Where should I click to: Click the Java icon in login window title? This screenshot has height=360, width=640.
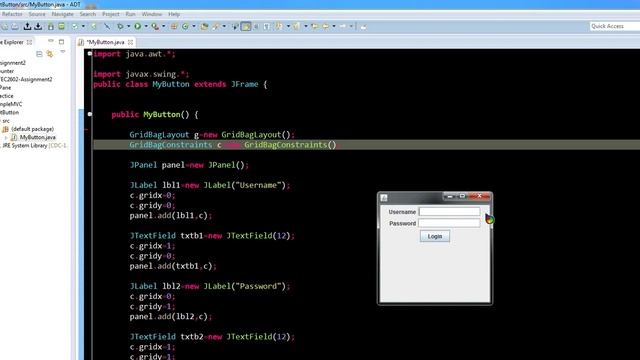384,198
